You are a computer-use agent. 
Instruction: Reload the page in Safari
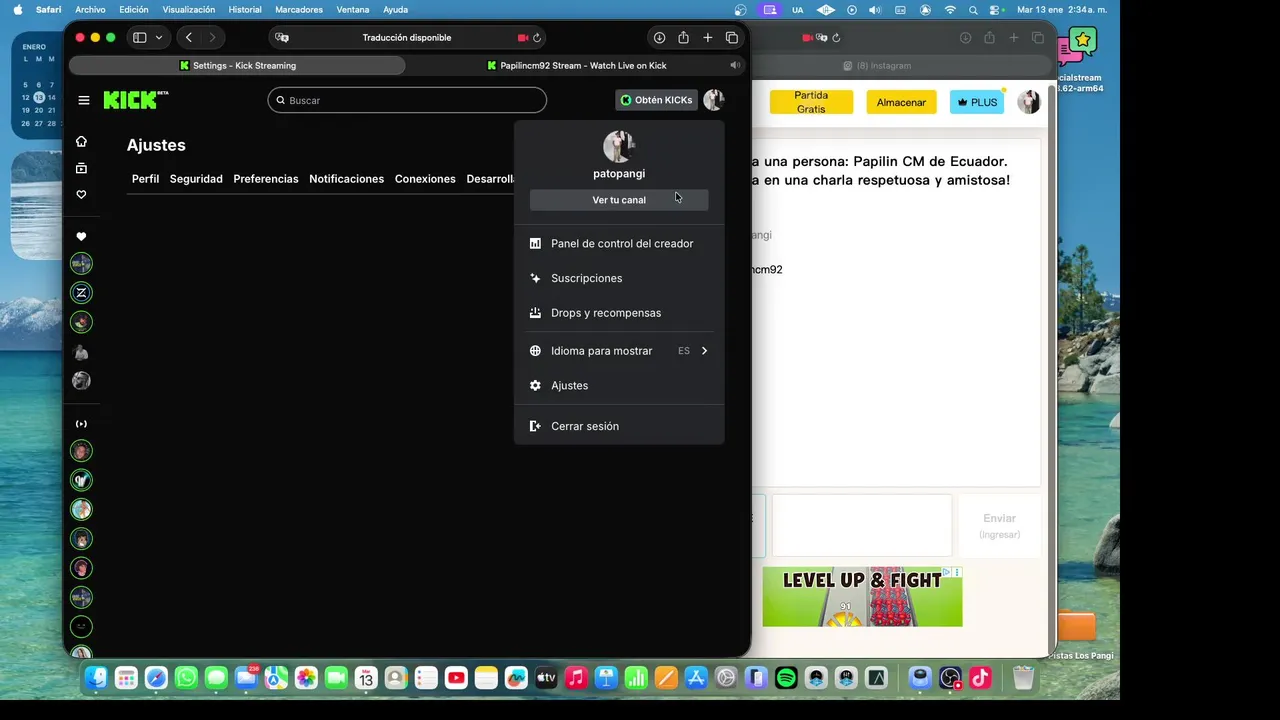537,38
